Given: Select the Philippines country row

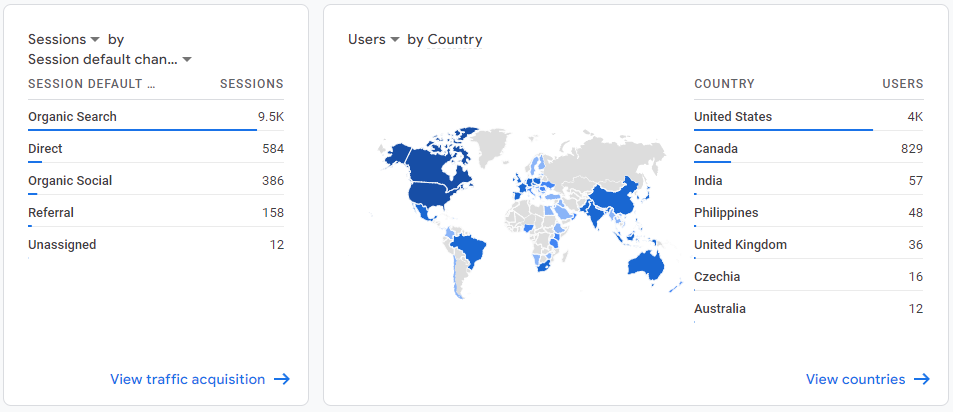Looking at the screenshot, I should [x=808, y=213].
